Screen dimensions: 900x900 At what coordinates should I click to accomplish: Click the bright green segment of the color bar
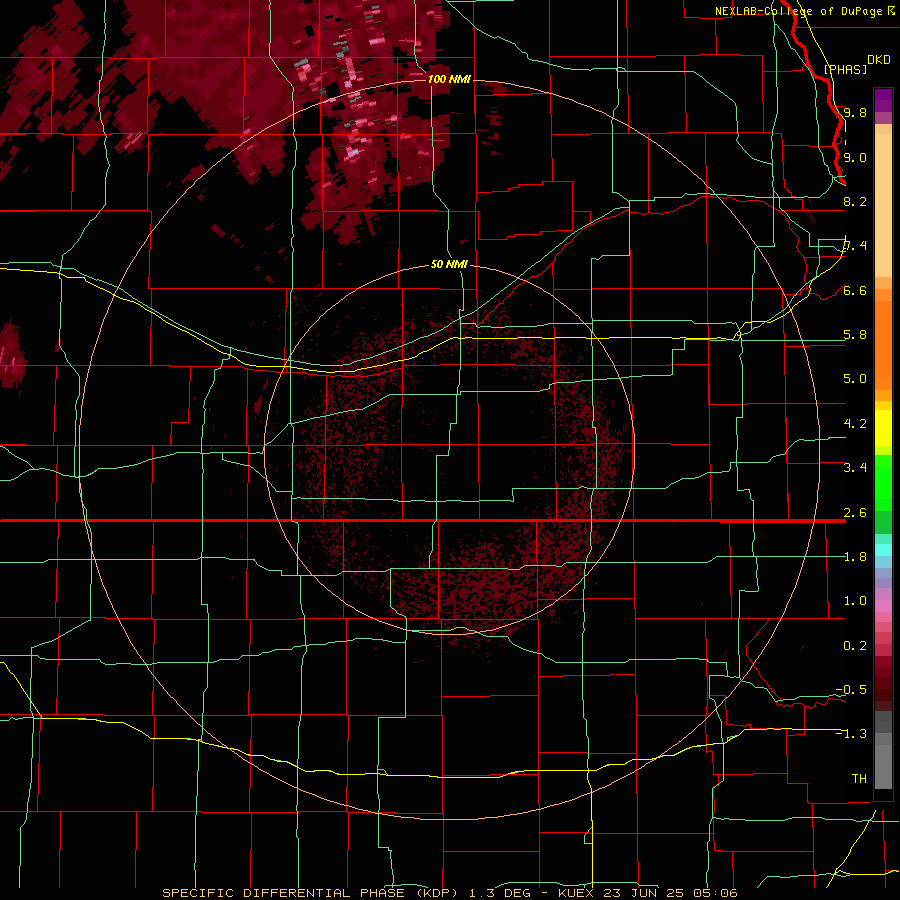pos(883,482)
